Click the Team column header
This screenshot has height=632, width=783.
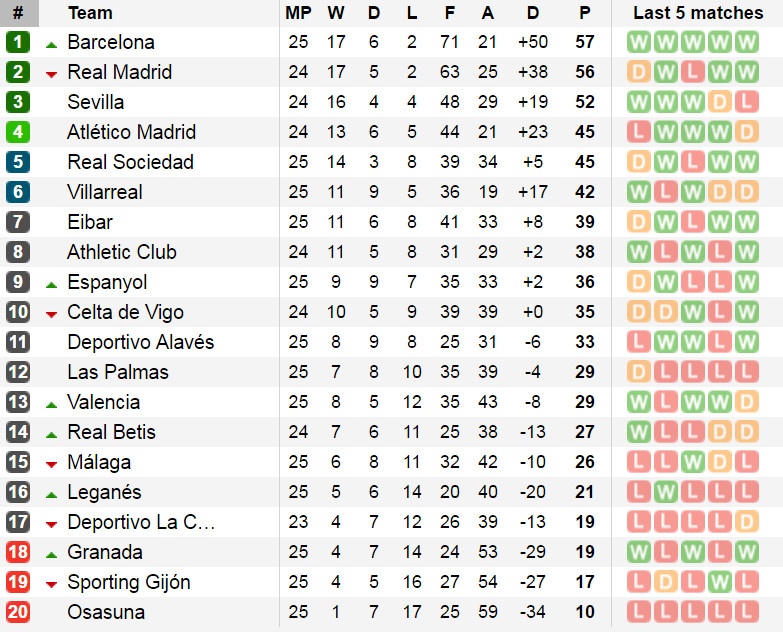90,13
